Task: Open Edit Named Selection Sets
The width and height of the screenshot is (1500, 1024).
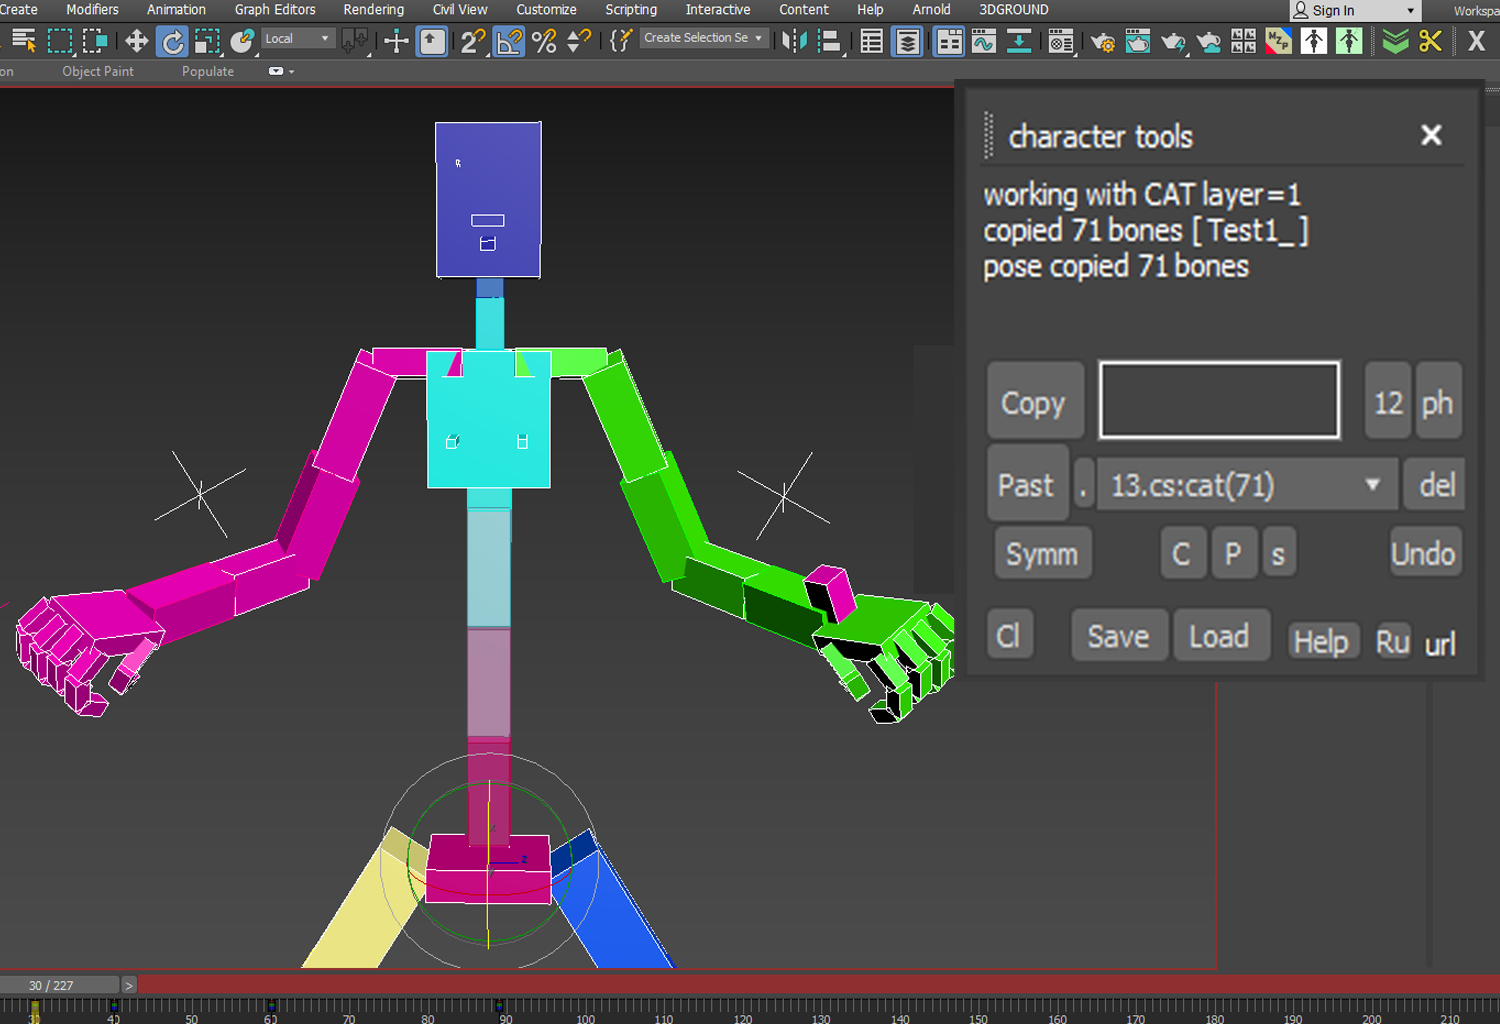Action: click(x=620, y=41)
